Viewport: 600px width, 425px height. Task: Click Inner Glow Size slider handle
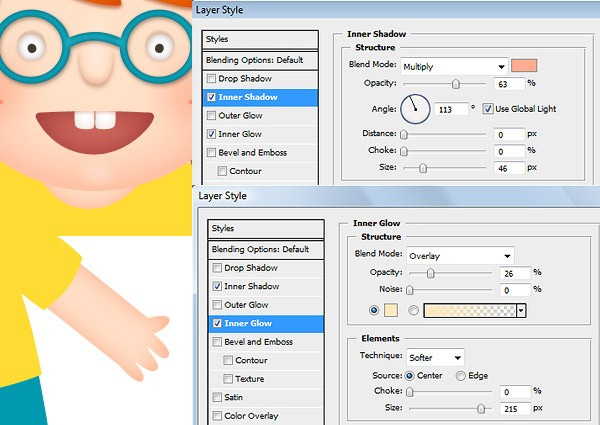(x=481, y=409)
